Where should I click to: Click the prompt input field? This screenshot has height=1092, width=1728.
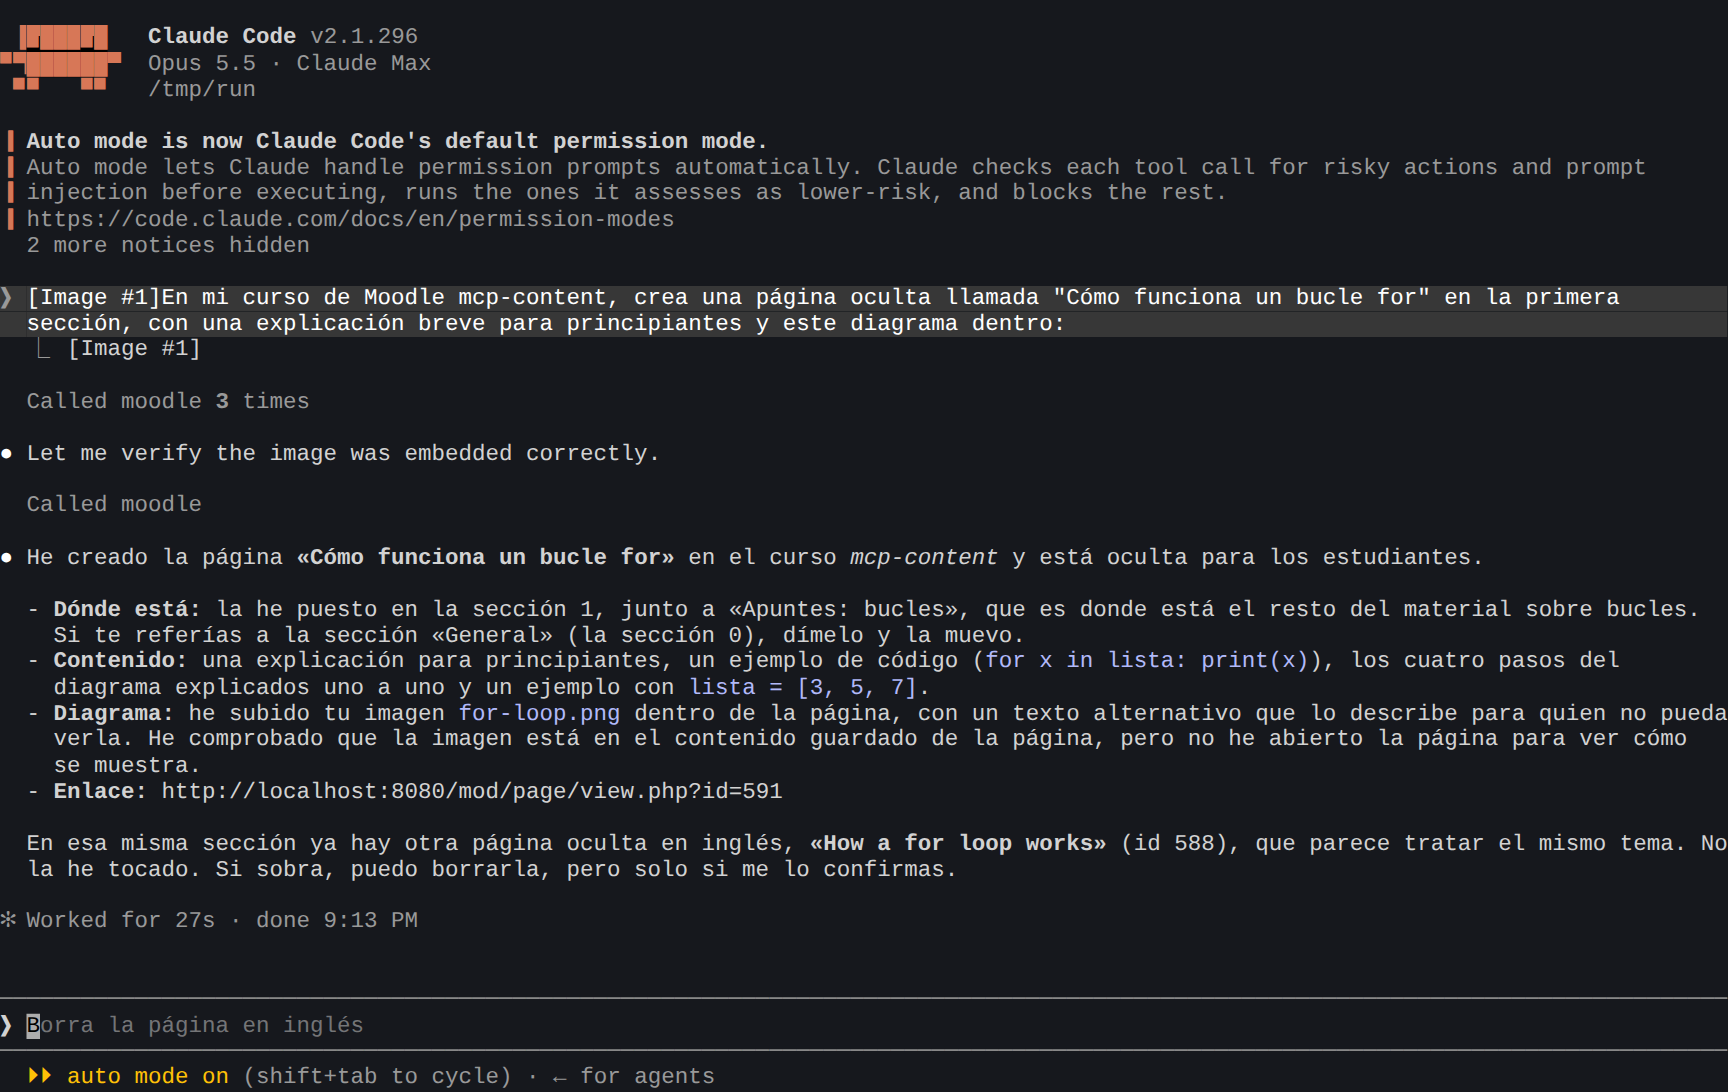(x=864, y=1025)
